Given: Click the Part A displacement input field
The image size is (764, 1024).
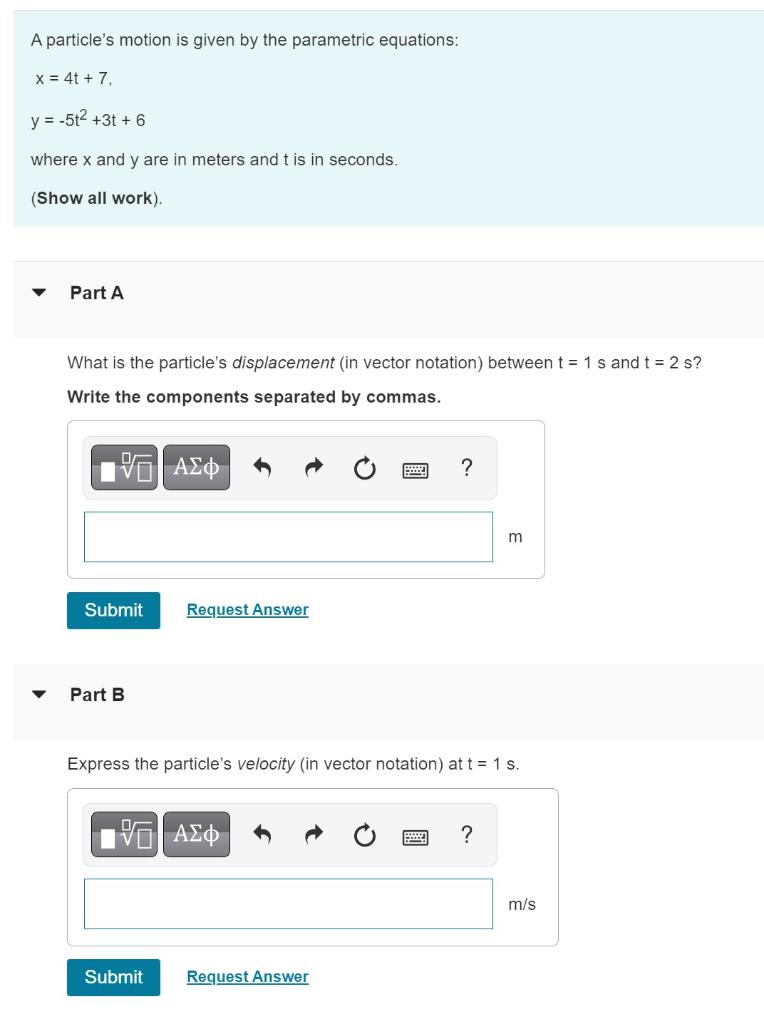Looking at the screenshot, I should point(288,537).
